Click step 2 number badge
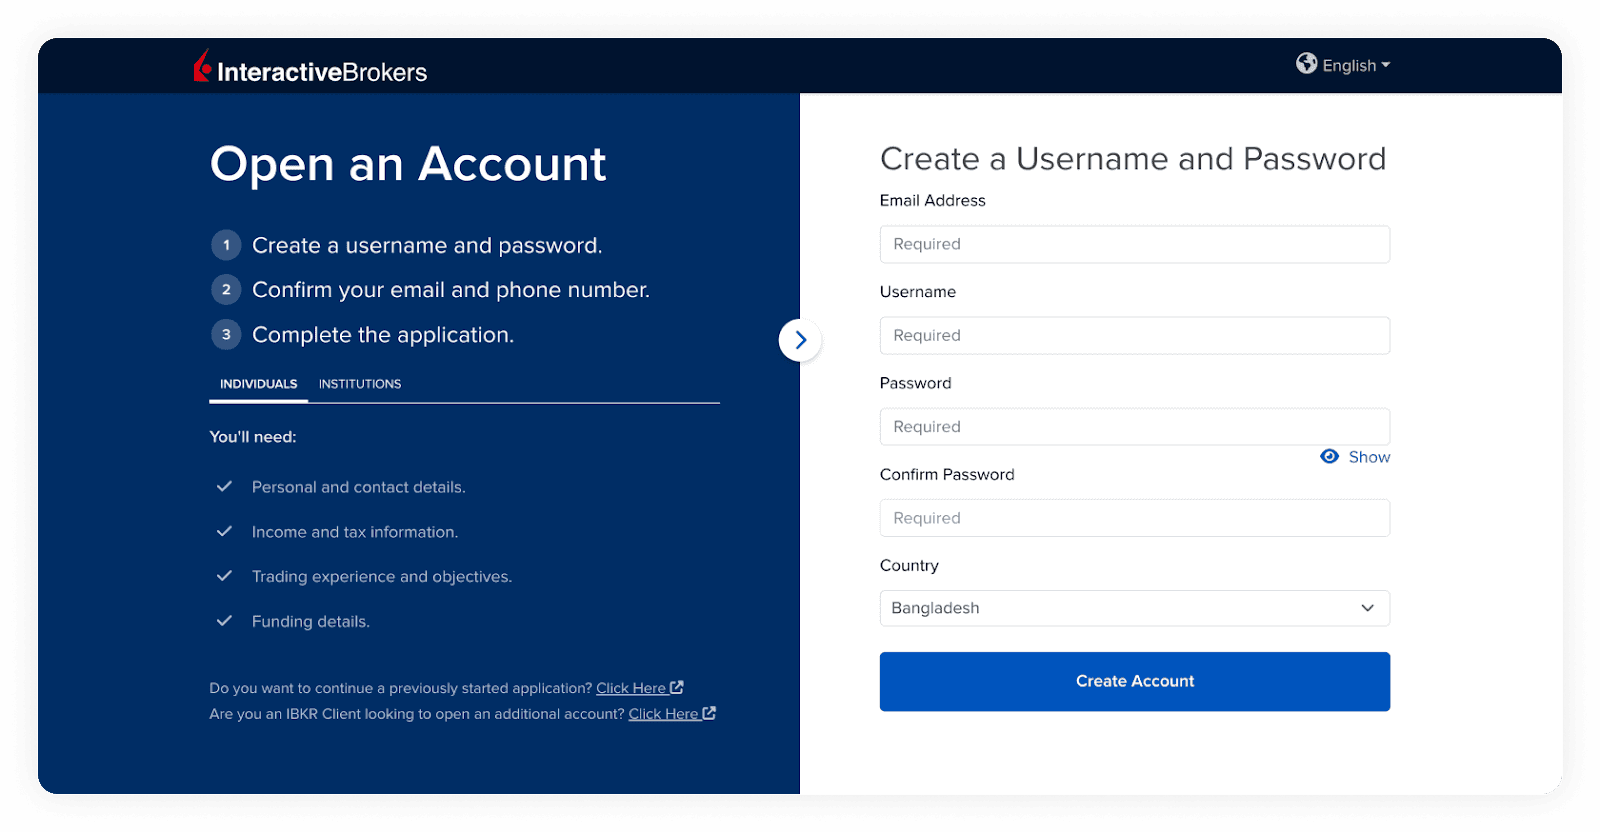Viewport: 1600px width, 832px height. coord(226,290)
